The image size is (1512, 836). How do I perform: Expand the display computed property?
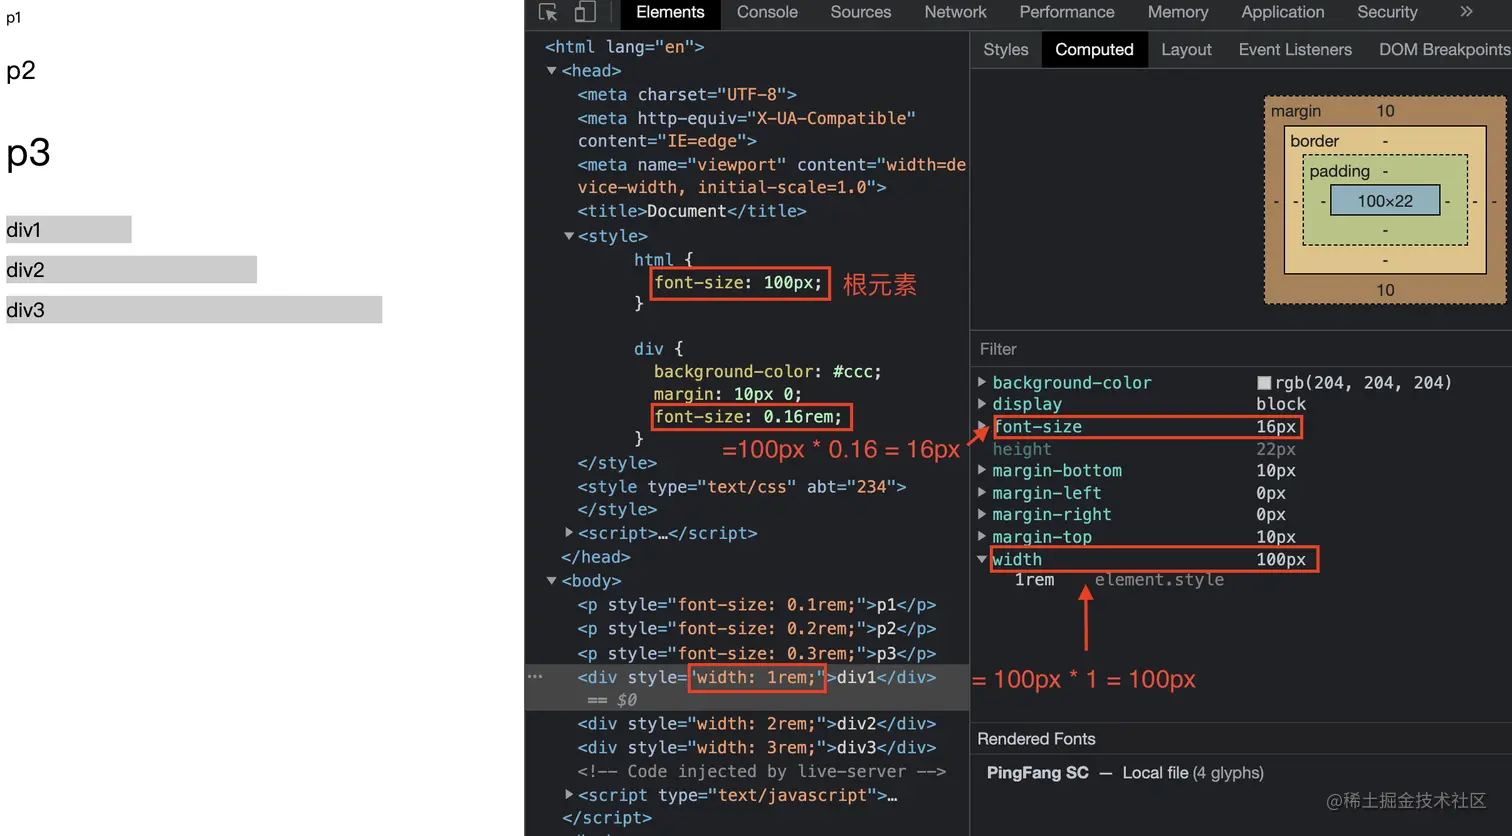pos(982,404)
